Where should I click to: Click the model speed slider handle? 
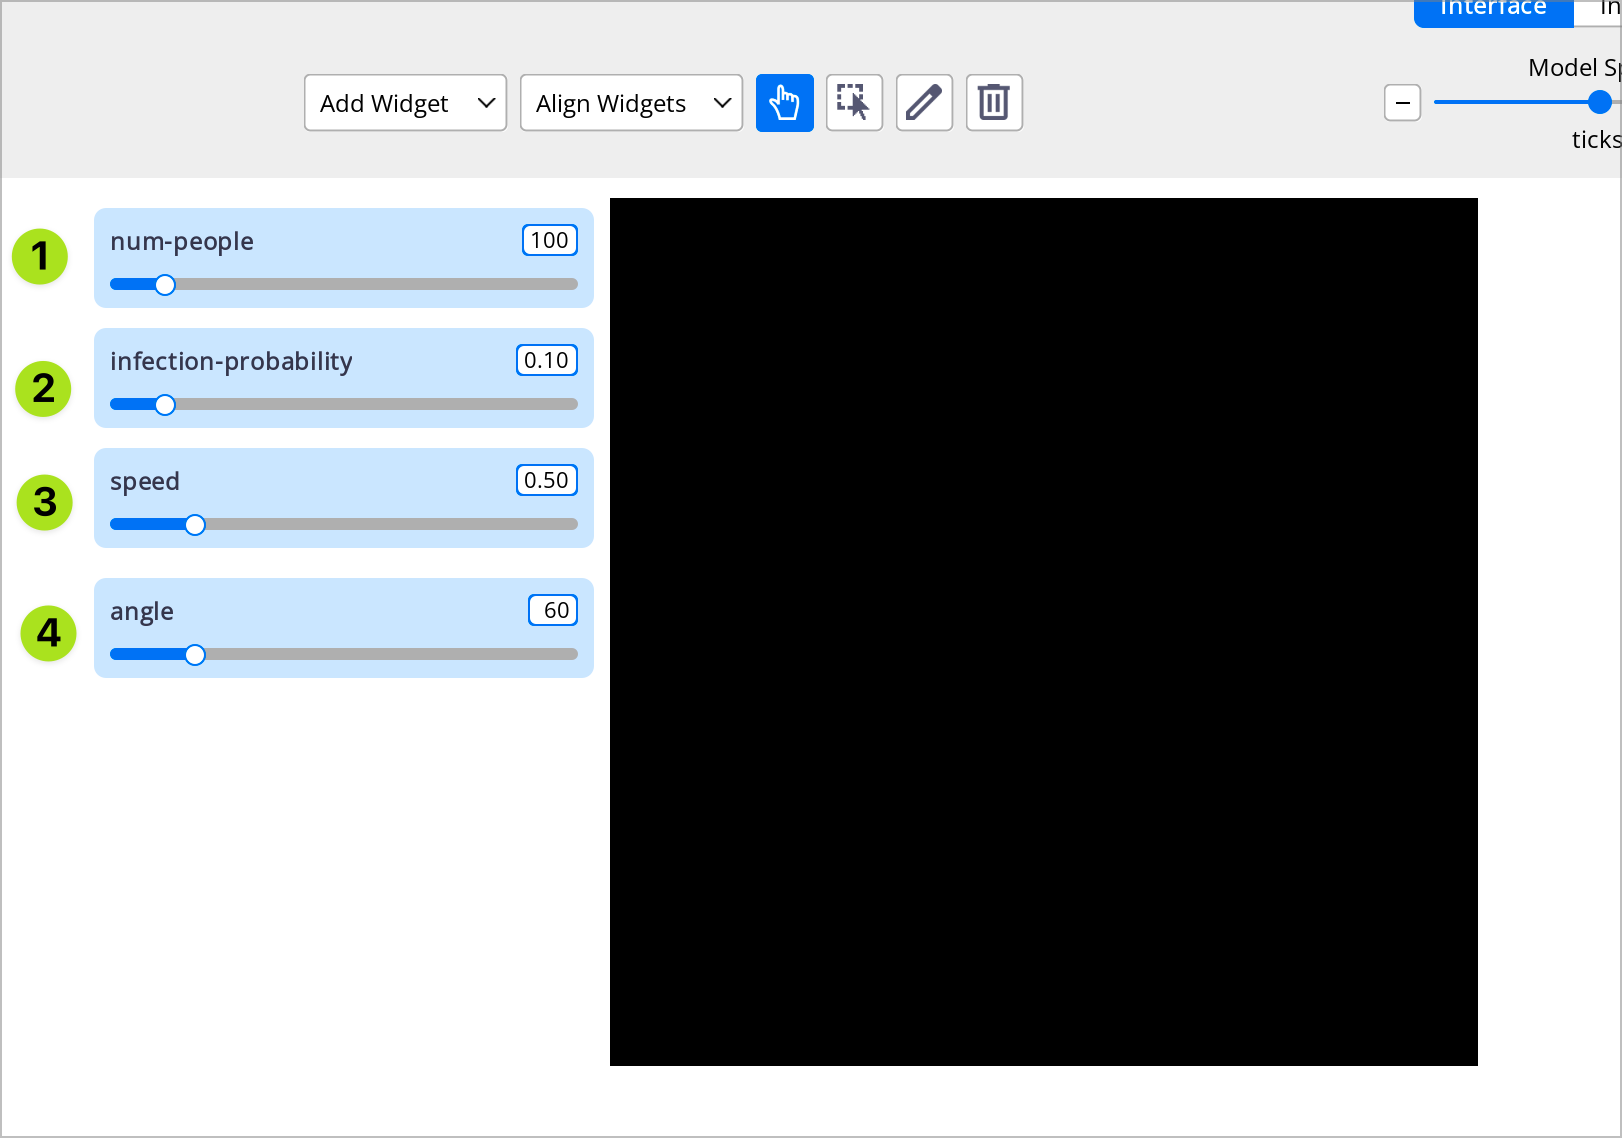click(x=1598, y=101)
